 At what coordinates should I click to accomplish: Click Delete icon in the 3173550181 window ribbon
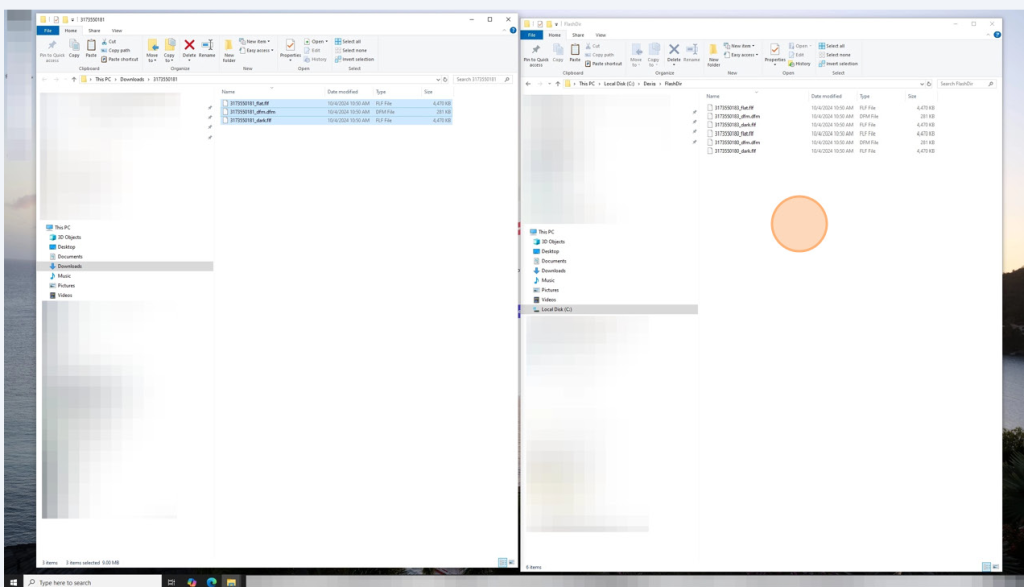[189, 47]
